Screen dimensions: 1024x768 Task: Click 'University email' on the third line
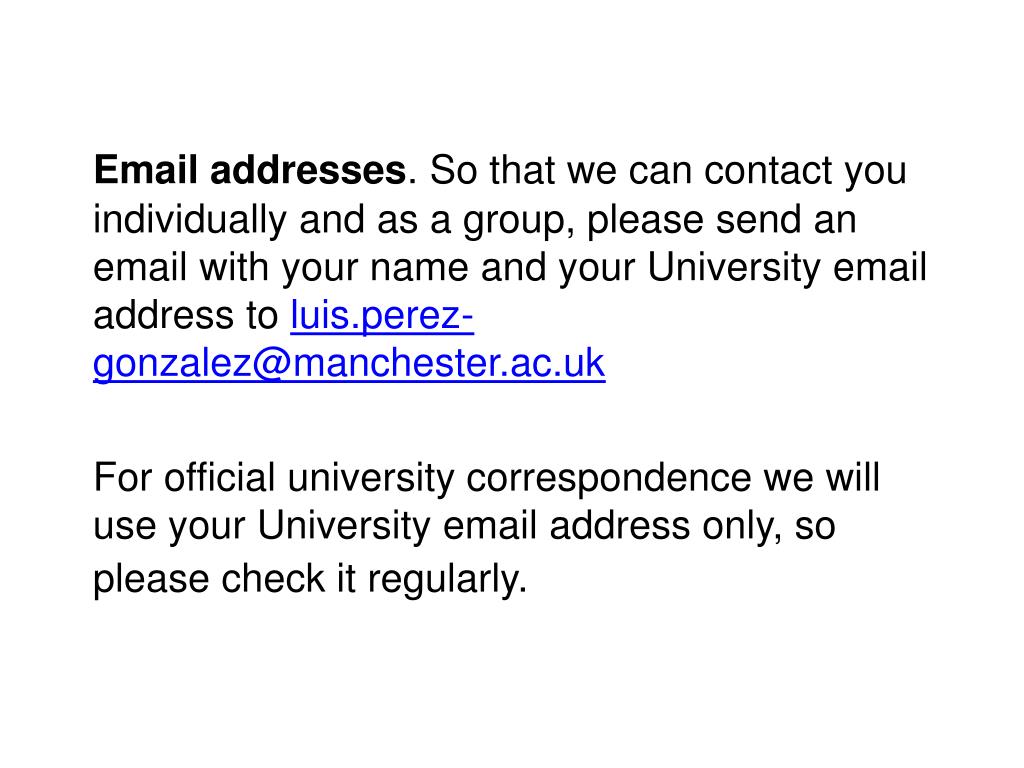click(x=787, y=268)
